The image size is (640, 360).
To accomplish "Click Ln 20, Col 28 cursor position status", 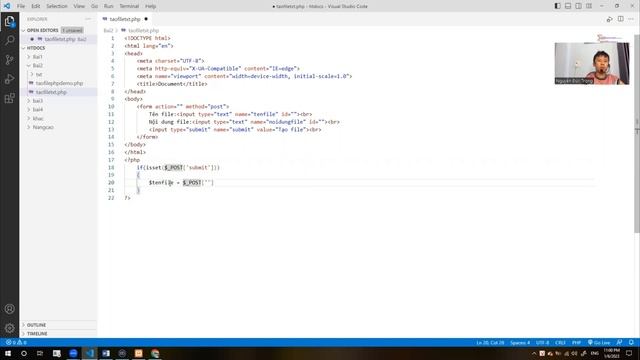I will pos(490,342).
